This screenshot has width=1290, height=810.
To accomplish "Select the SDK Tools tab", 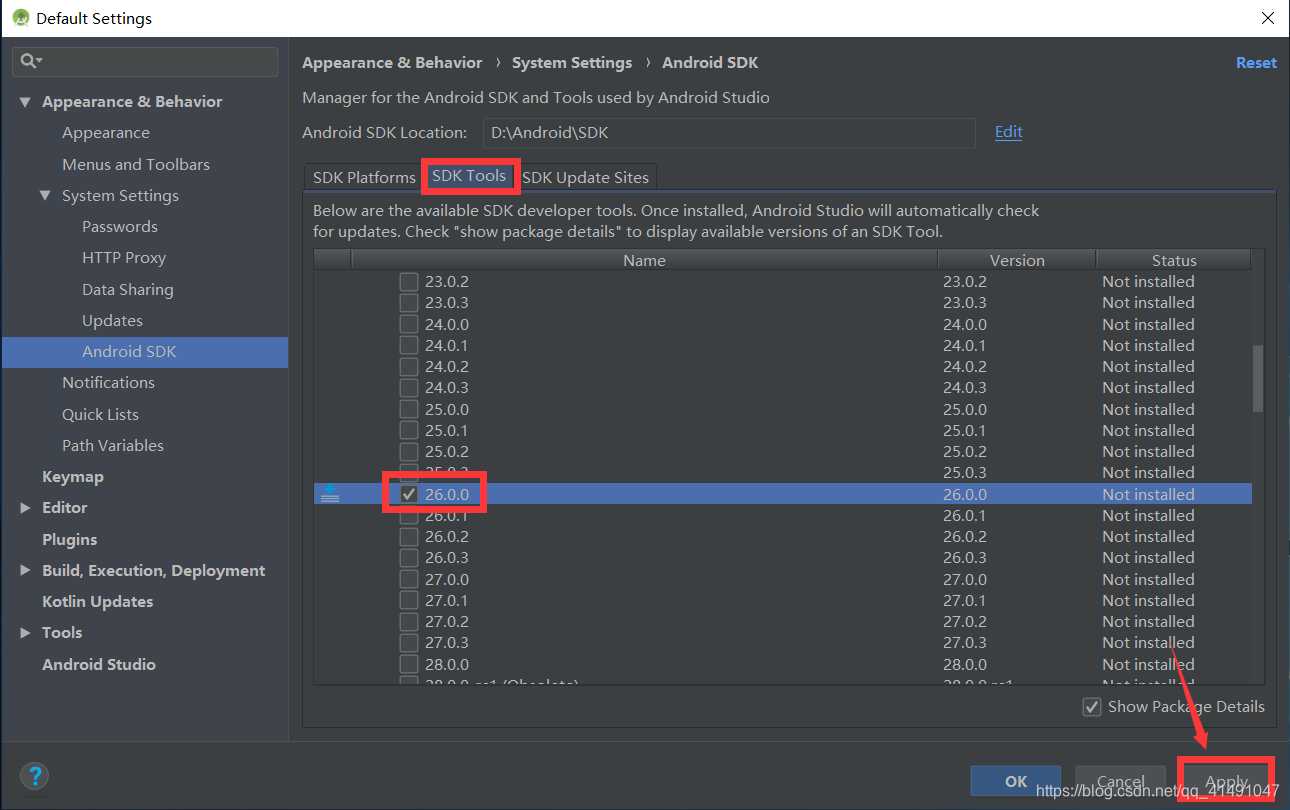I will coord(469,176).
